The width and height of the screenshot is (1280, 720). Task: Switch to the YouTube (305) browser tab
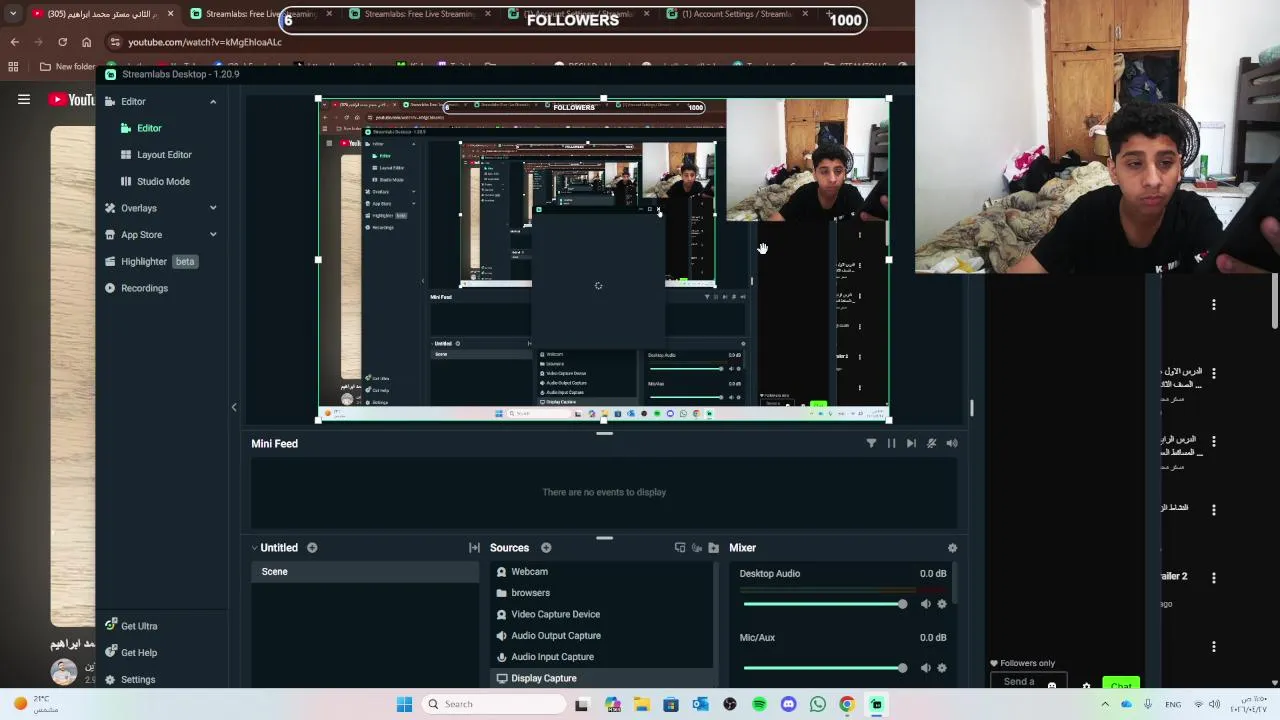(x=102, y=14)
